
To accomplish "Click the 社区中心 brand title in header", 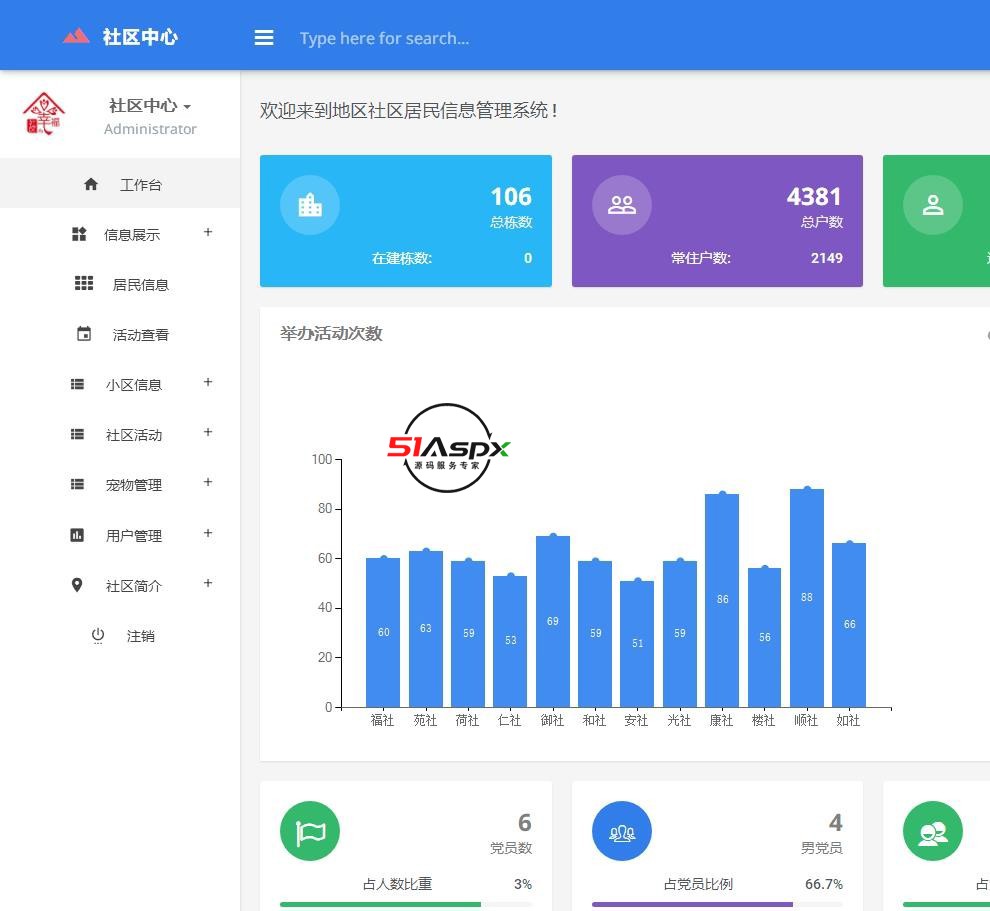I will [140, 37].
